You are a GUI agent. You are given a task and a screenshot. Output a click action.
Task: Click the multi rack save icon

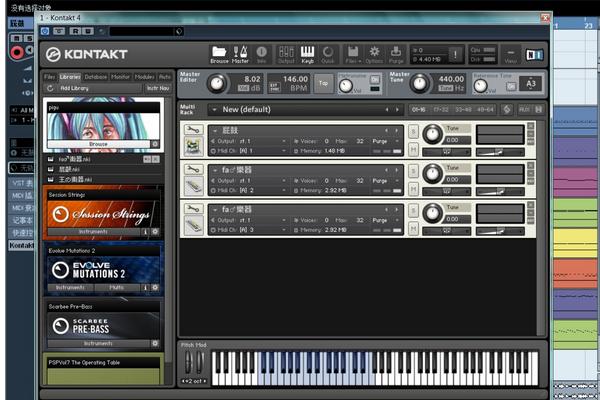click(539, 109)
